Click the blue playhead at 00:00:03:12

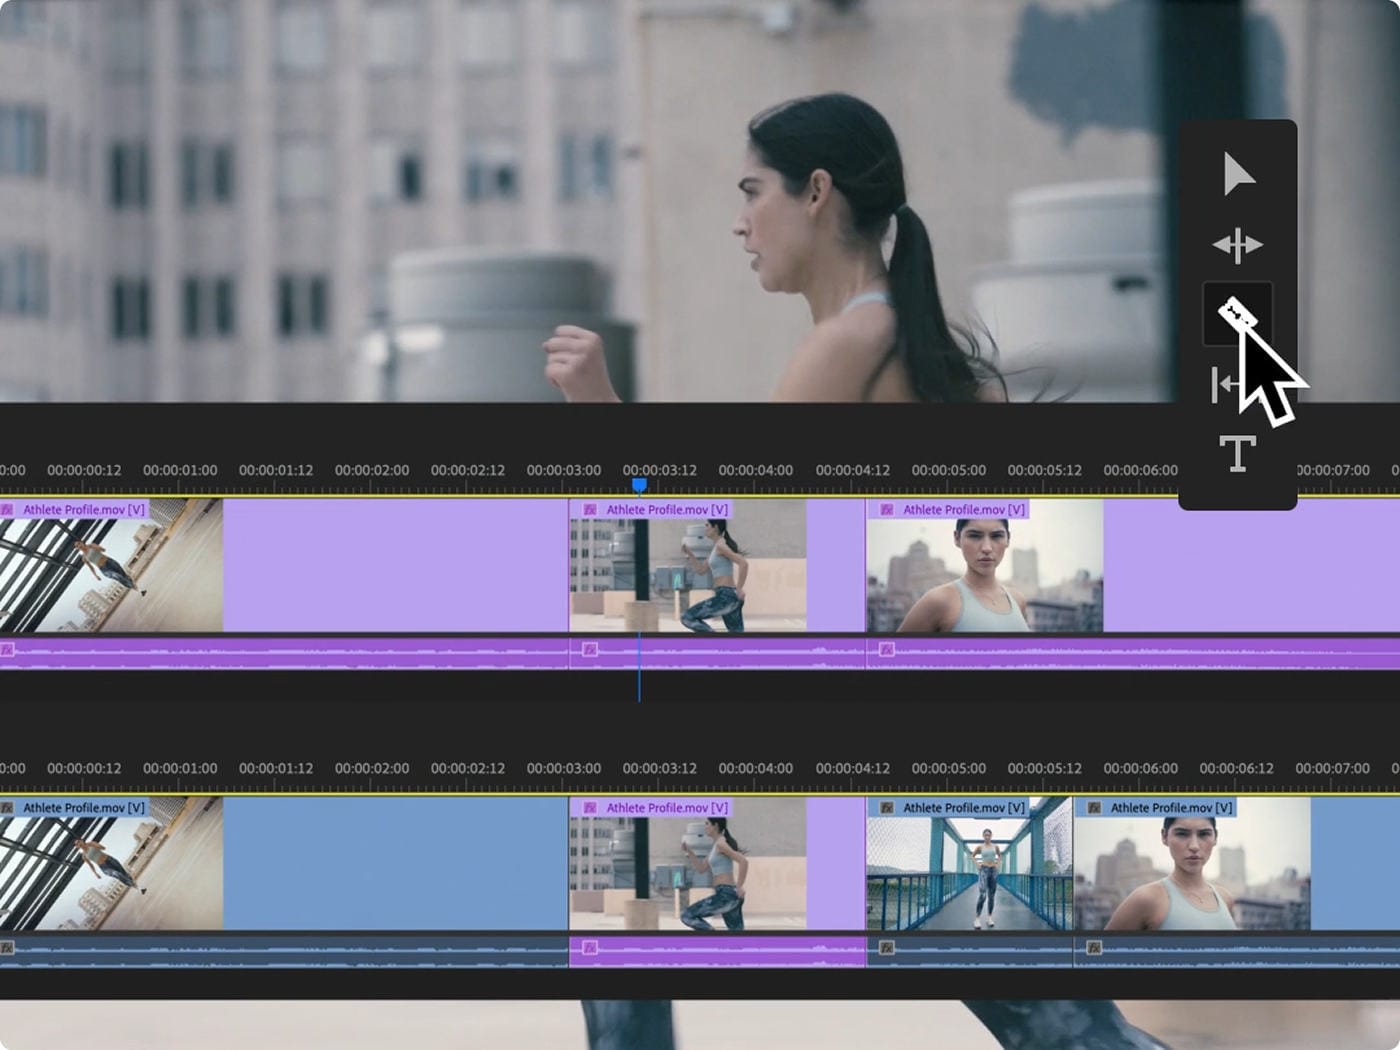tap(640, 484)
